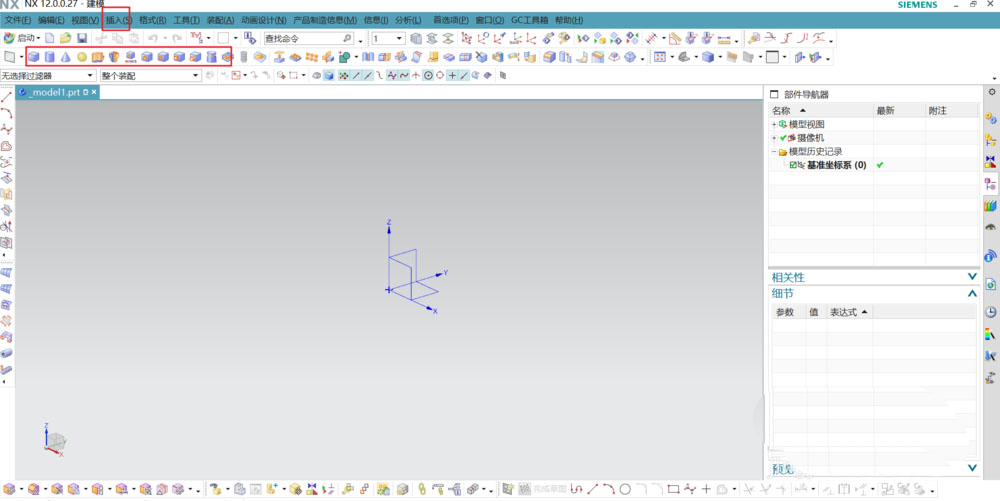
Task: Open the 分析(L) menu
Action: point(408,20)
